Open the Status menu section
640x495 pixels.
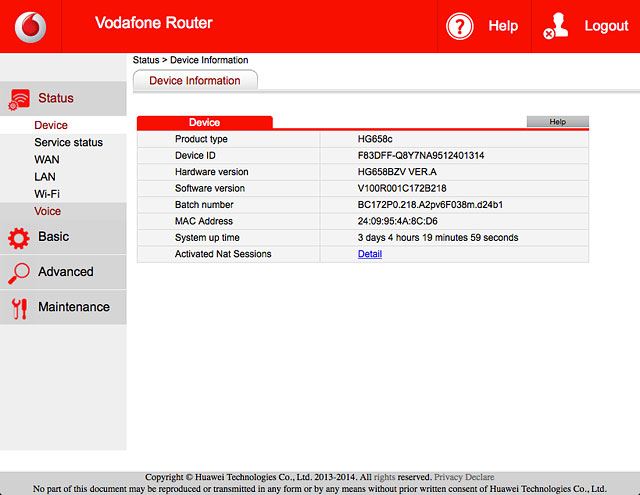click(63, 98)
